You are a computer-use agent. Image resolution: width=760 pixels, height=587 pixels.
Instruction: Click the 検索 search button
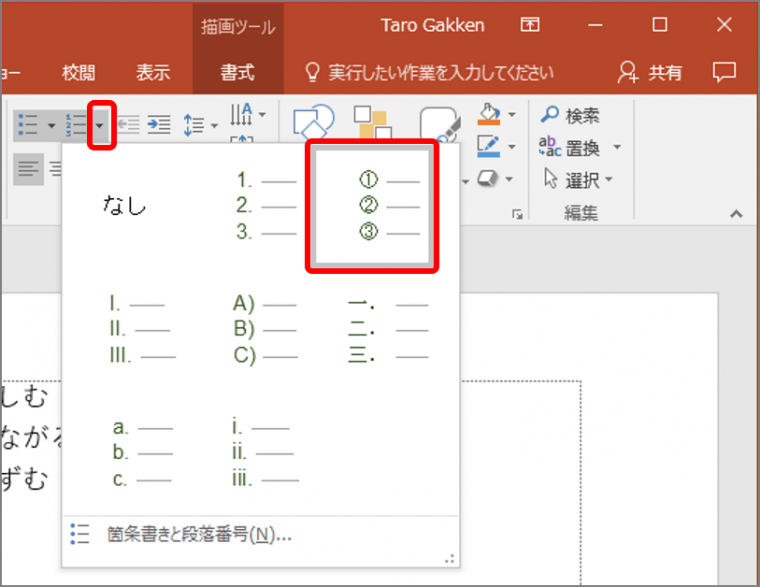570,115
